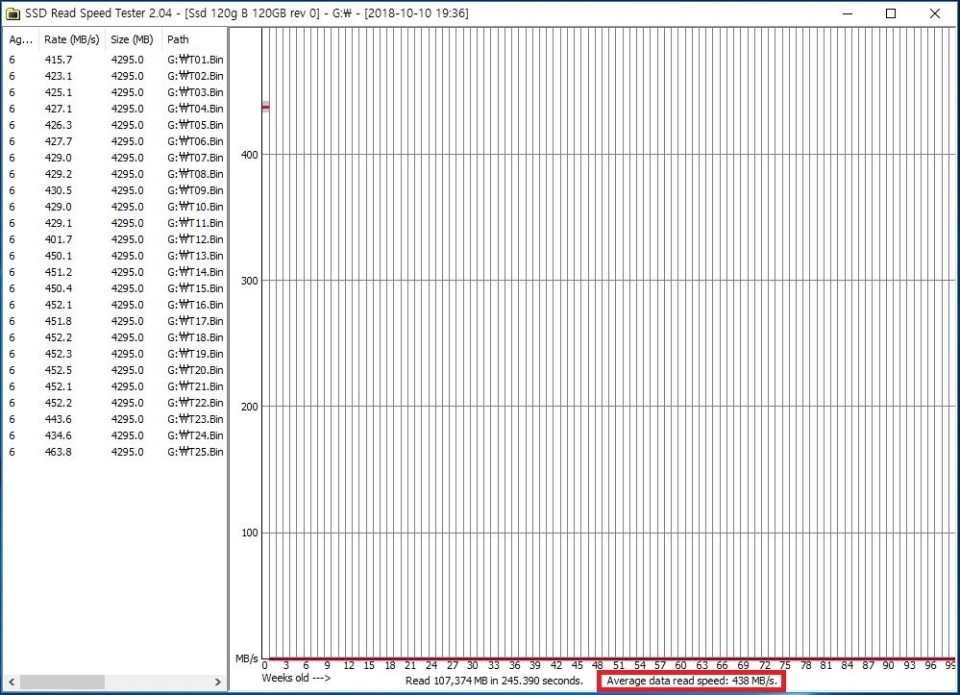Click the path G:₩T10.Bin
Image resolution: width=960 pixels, height=695 pixels.
tap(195, 207)
